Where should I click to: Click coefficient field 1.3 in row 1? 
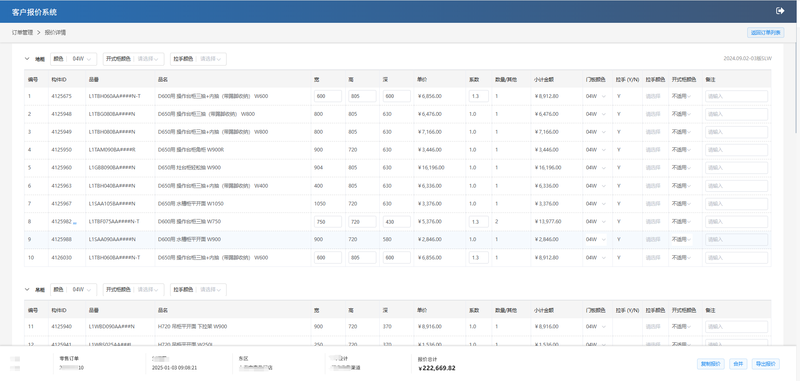click(x=478, y=96)
